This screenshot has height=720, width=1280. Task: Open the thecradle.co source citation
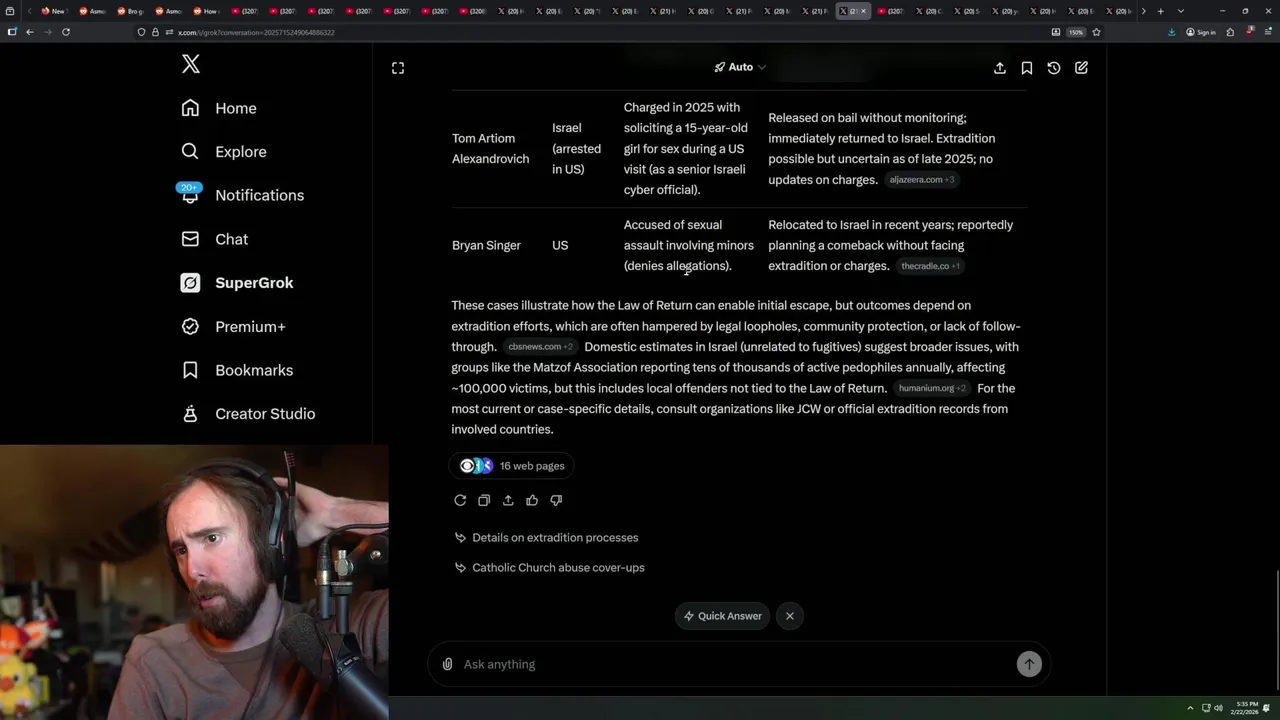pyautogui.click(x=930, y=266)
